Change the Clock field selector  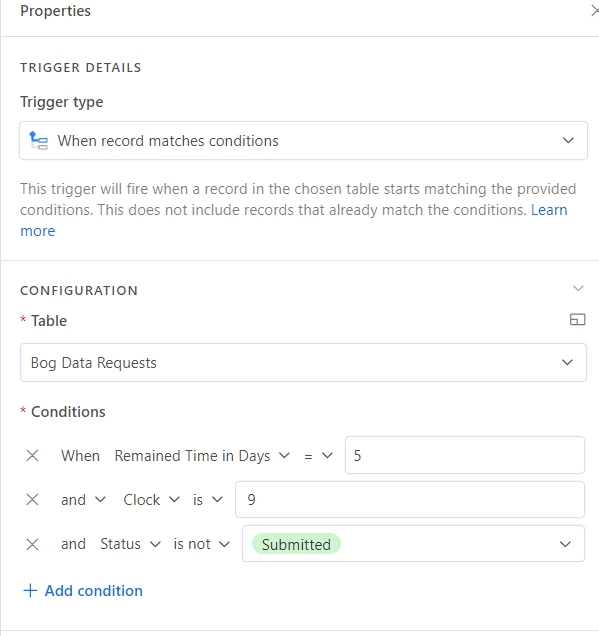coord(151,500)
